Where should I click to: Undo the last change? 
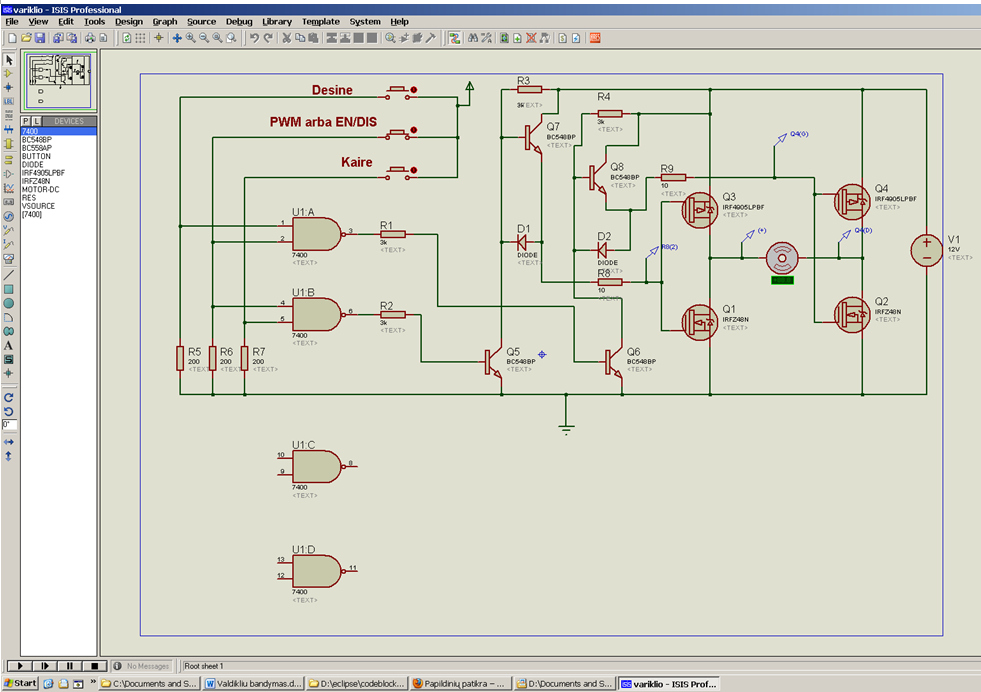[254, 38]
